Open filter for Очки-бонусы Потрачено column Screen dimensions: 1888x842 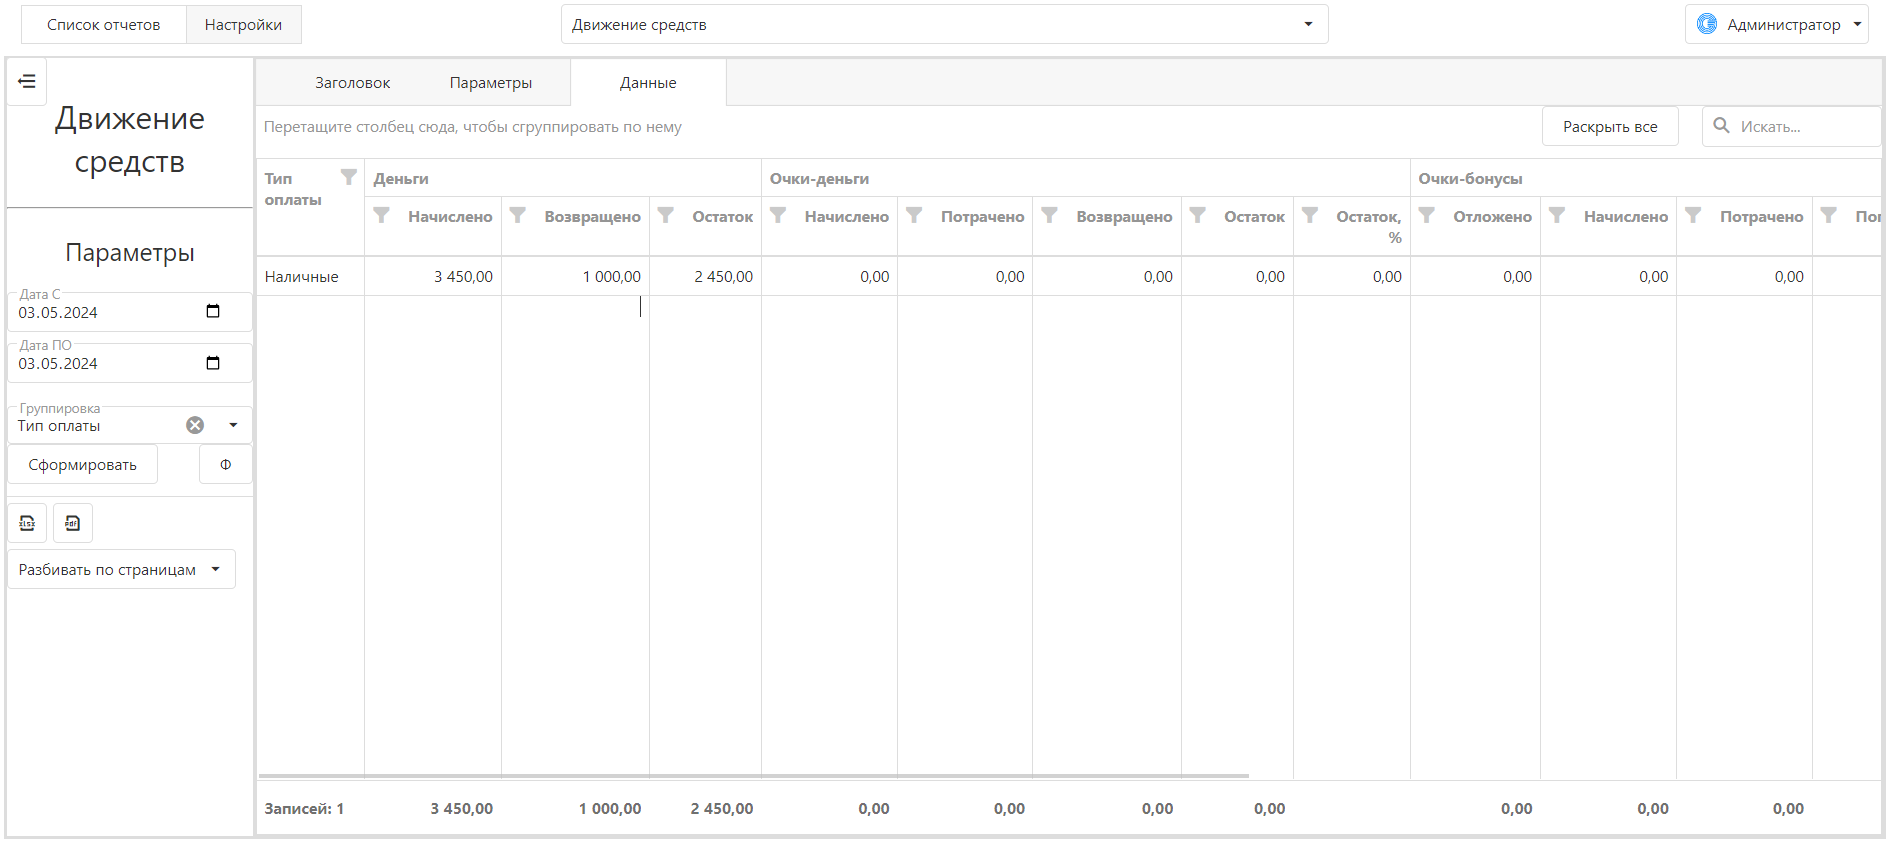[x=1693, y=215]
